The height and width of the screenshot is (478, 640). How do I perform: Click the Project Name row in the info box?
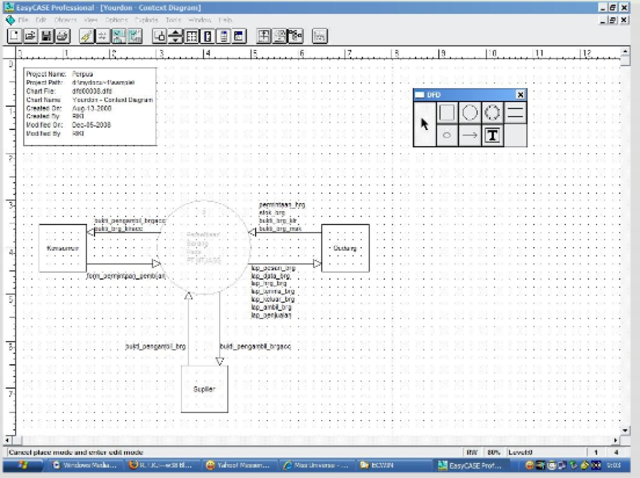point(60,74)
